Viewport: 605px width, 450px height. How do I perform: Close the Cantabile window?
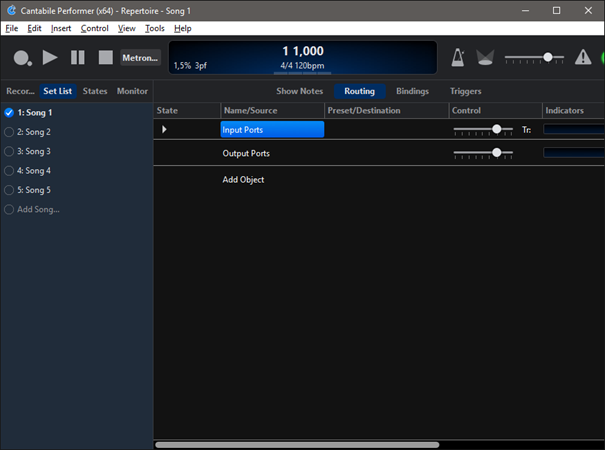[x=588, y=11]
